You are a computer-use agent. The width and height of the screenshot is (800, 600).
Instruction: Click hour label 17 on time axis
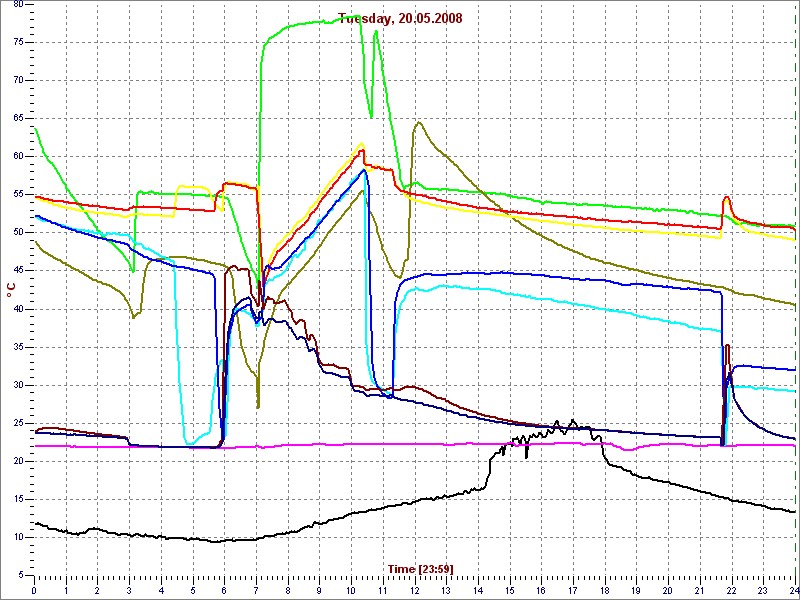573,591
